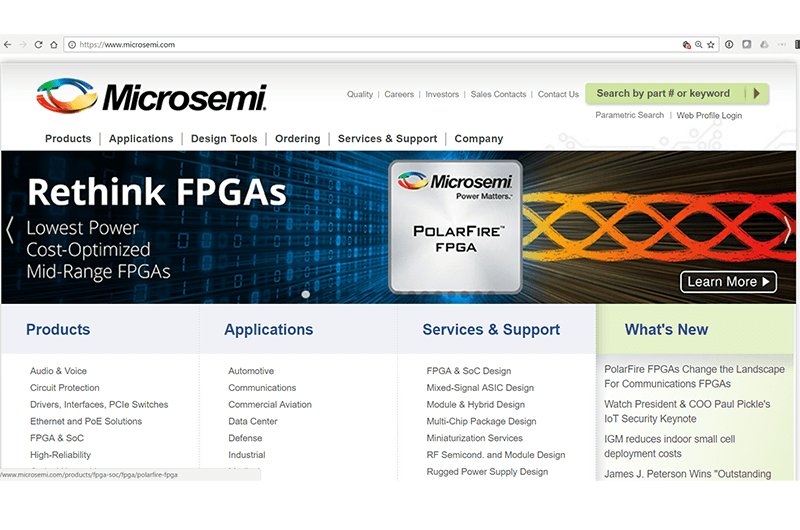Open High-Reliability products link
The height and width of the screenshot is (530, 800).
click(60, 455)
